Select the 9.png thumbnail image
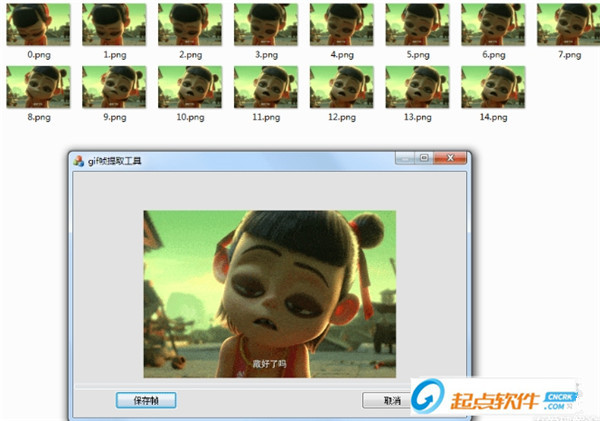The width and height of the screenshot is (600, 421). (x=114, y=87)
